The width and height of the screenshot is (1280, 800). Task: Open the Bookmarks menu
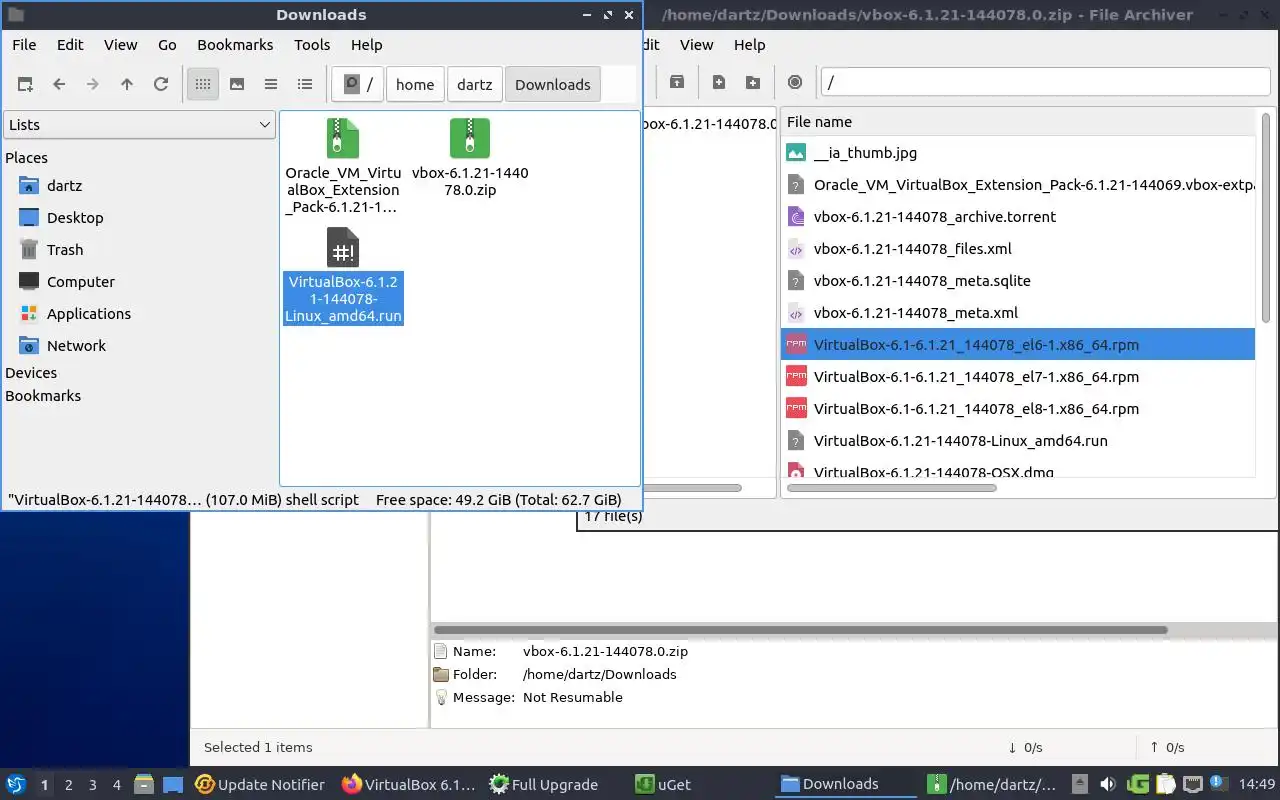(235, 44)
